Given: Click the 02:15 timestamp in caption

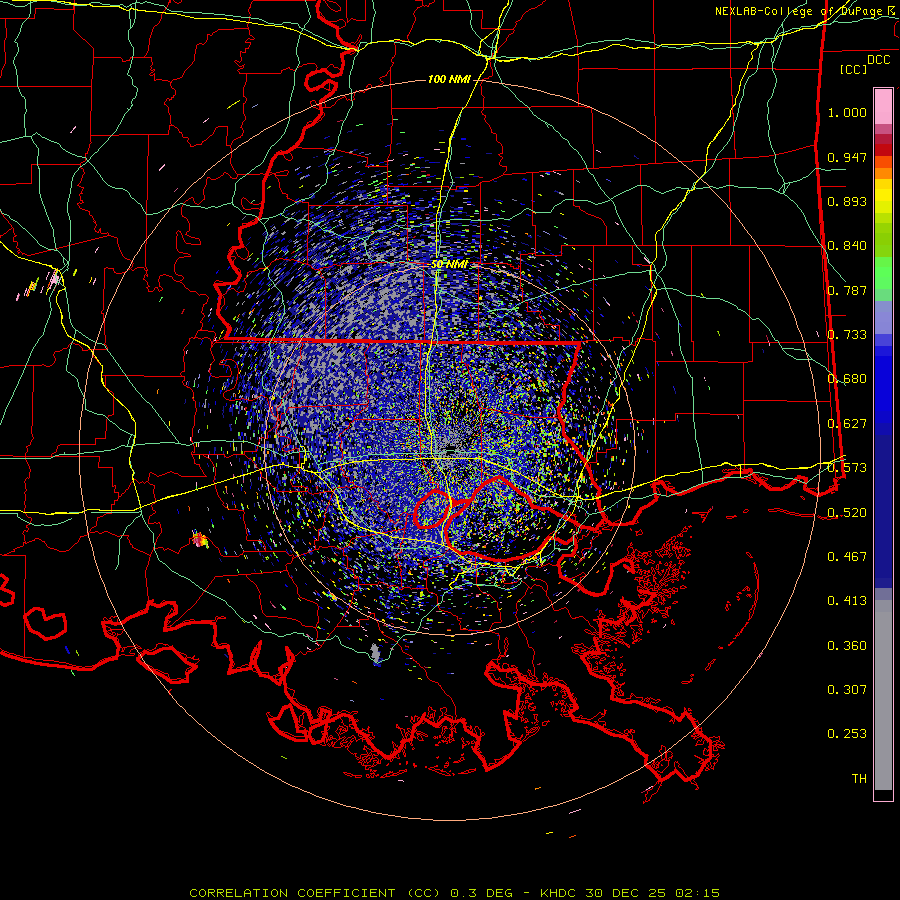Looking at the screenshot, I should click(697, 893).
